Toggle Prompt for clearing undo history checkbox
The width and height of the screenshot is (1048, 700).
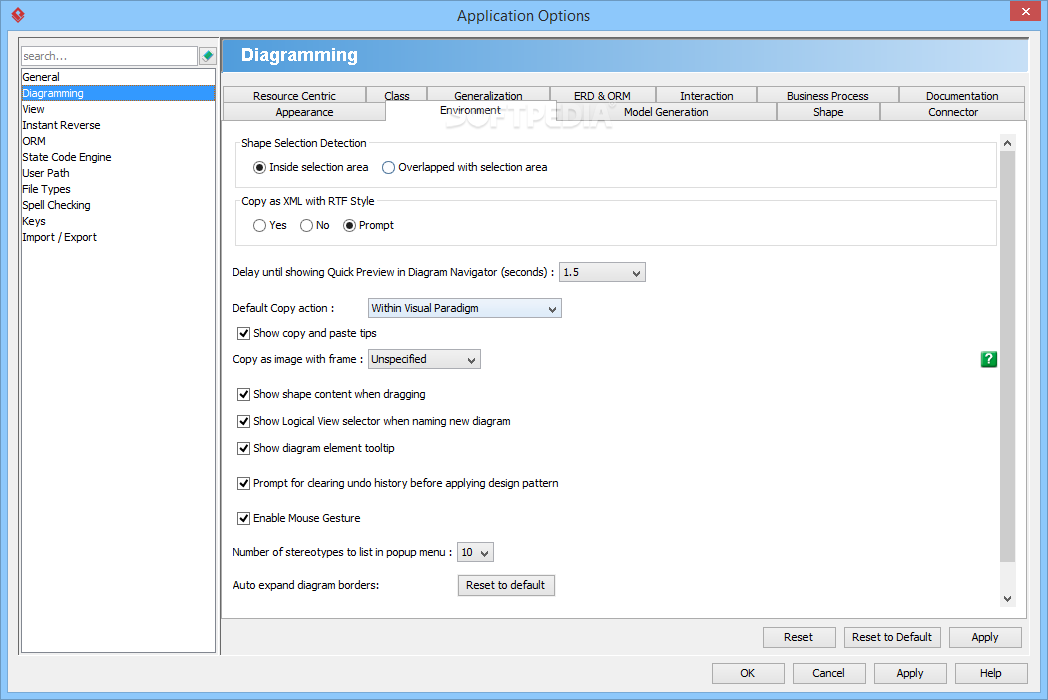tap(243, 483)
